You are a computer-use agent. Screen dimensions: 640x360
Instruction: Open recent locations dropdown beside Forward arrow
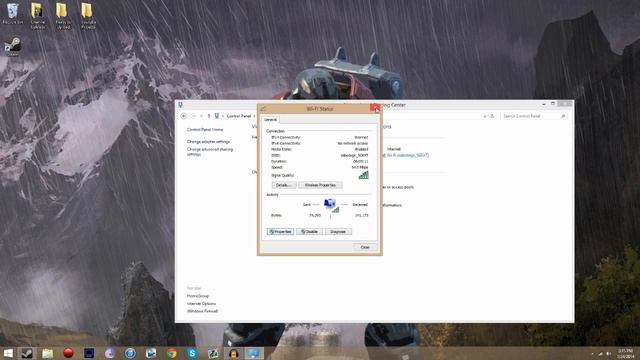[201, 116]
